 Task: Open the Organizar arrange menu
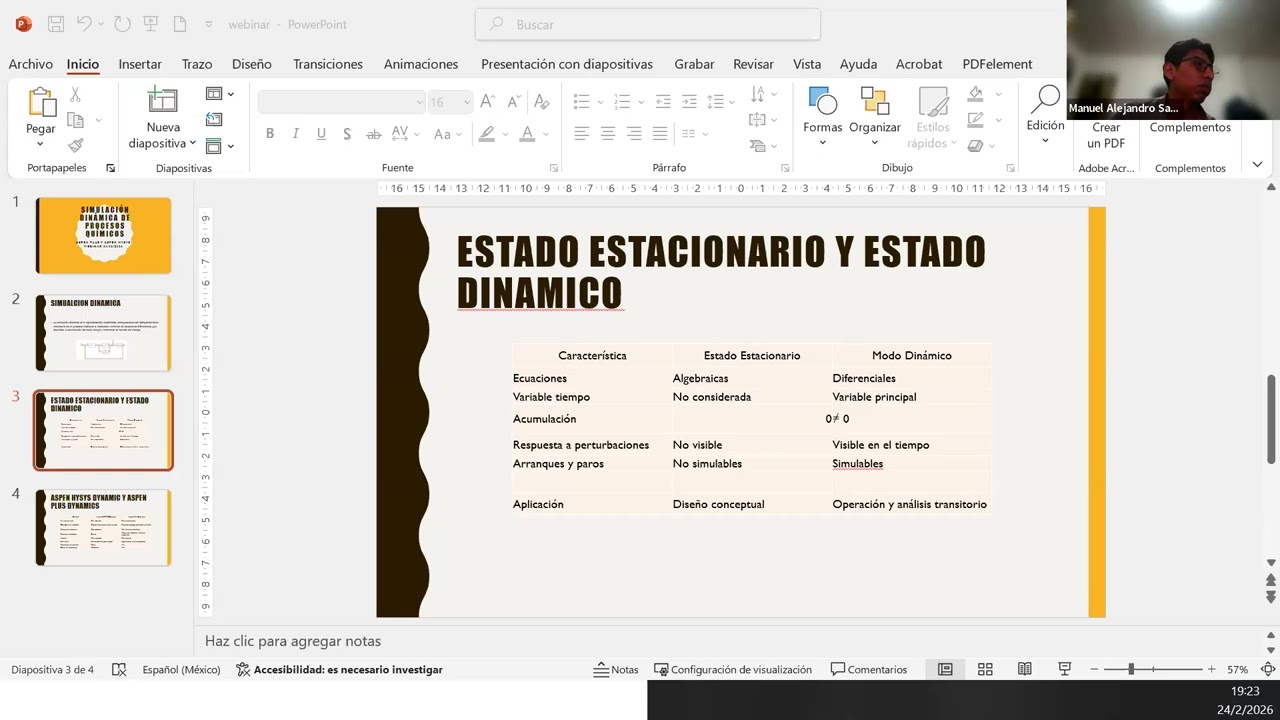(x=875, y=116)
